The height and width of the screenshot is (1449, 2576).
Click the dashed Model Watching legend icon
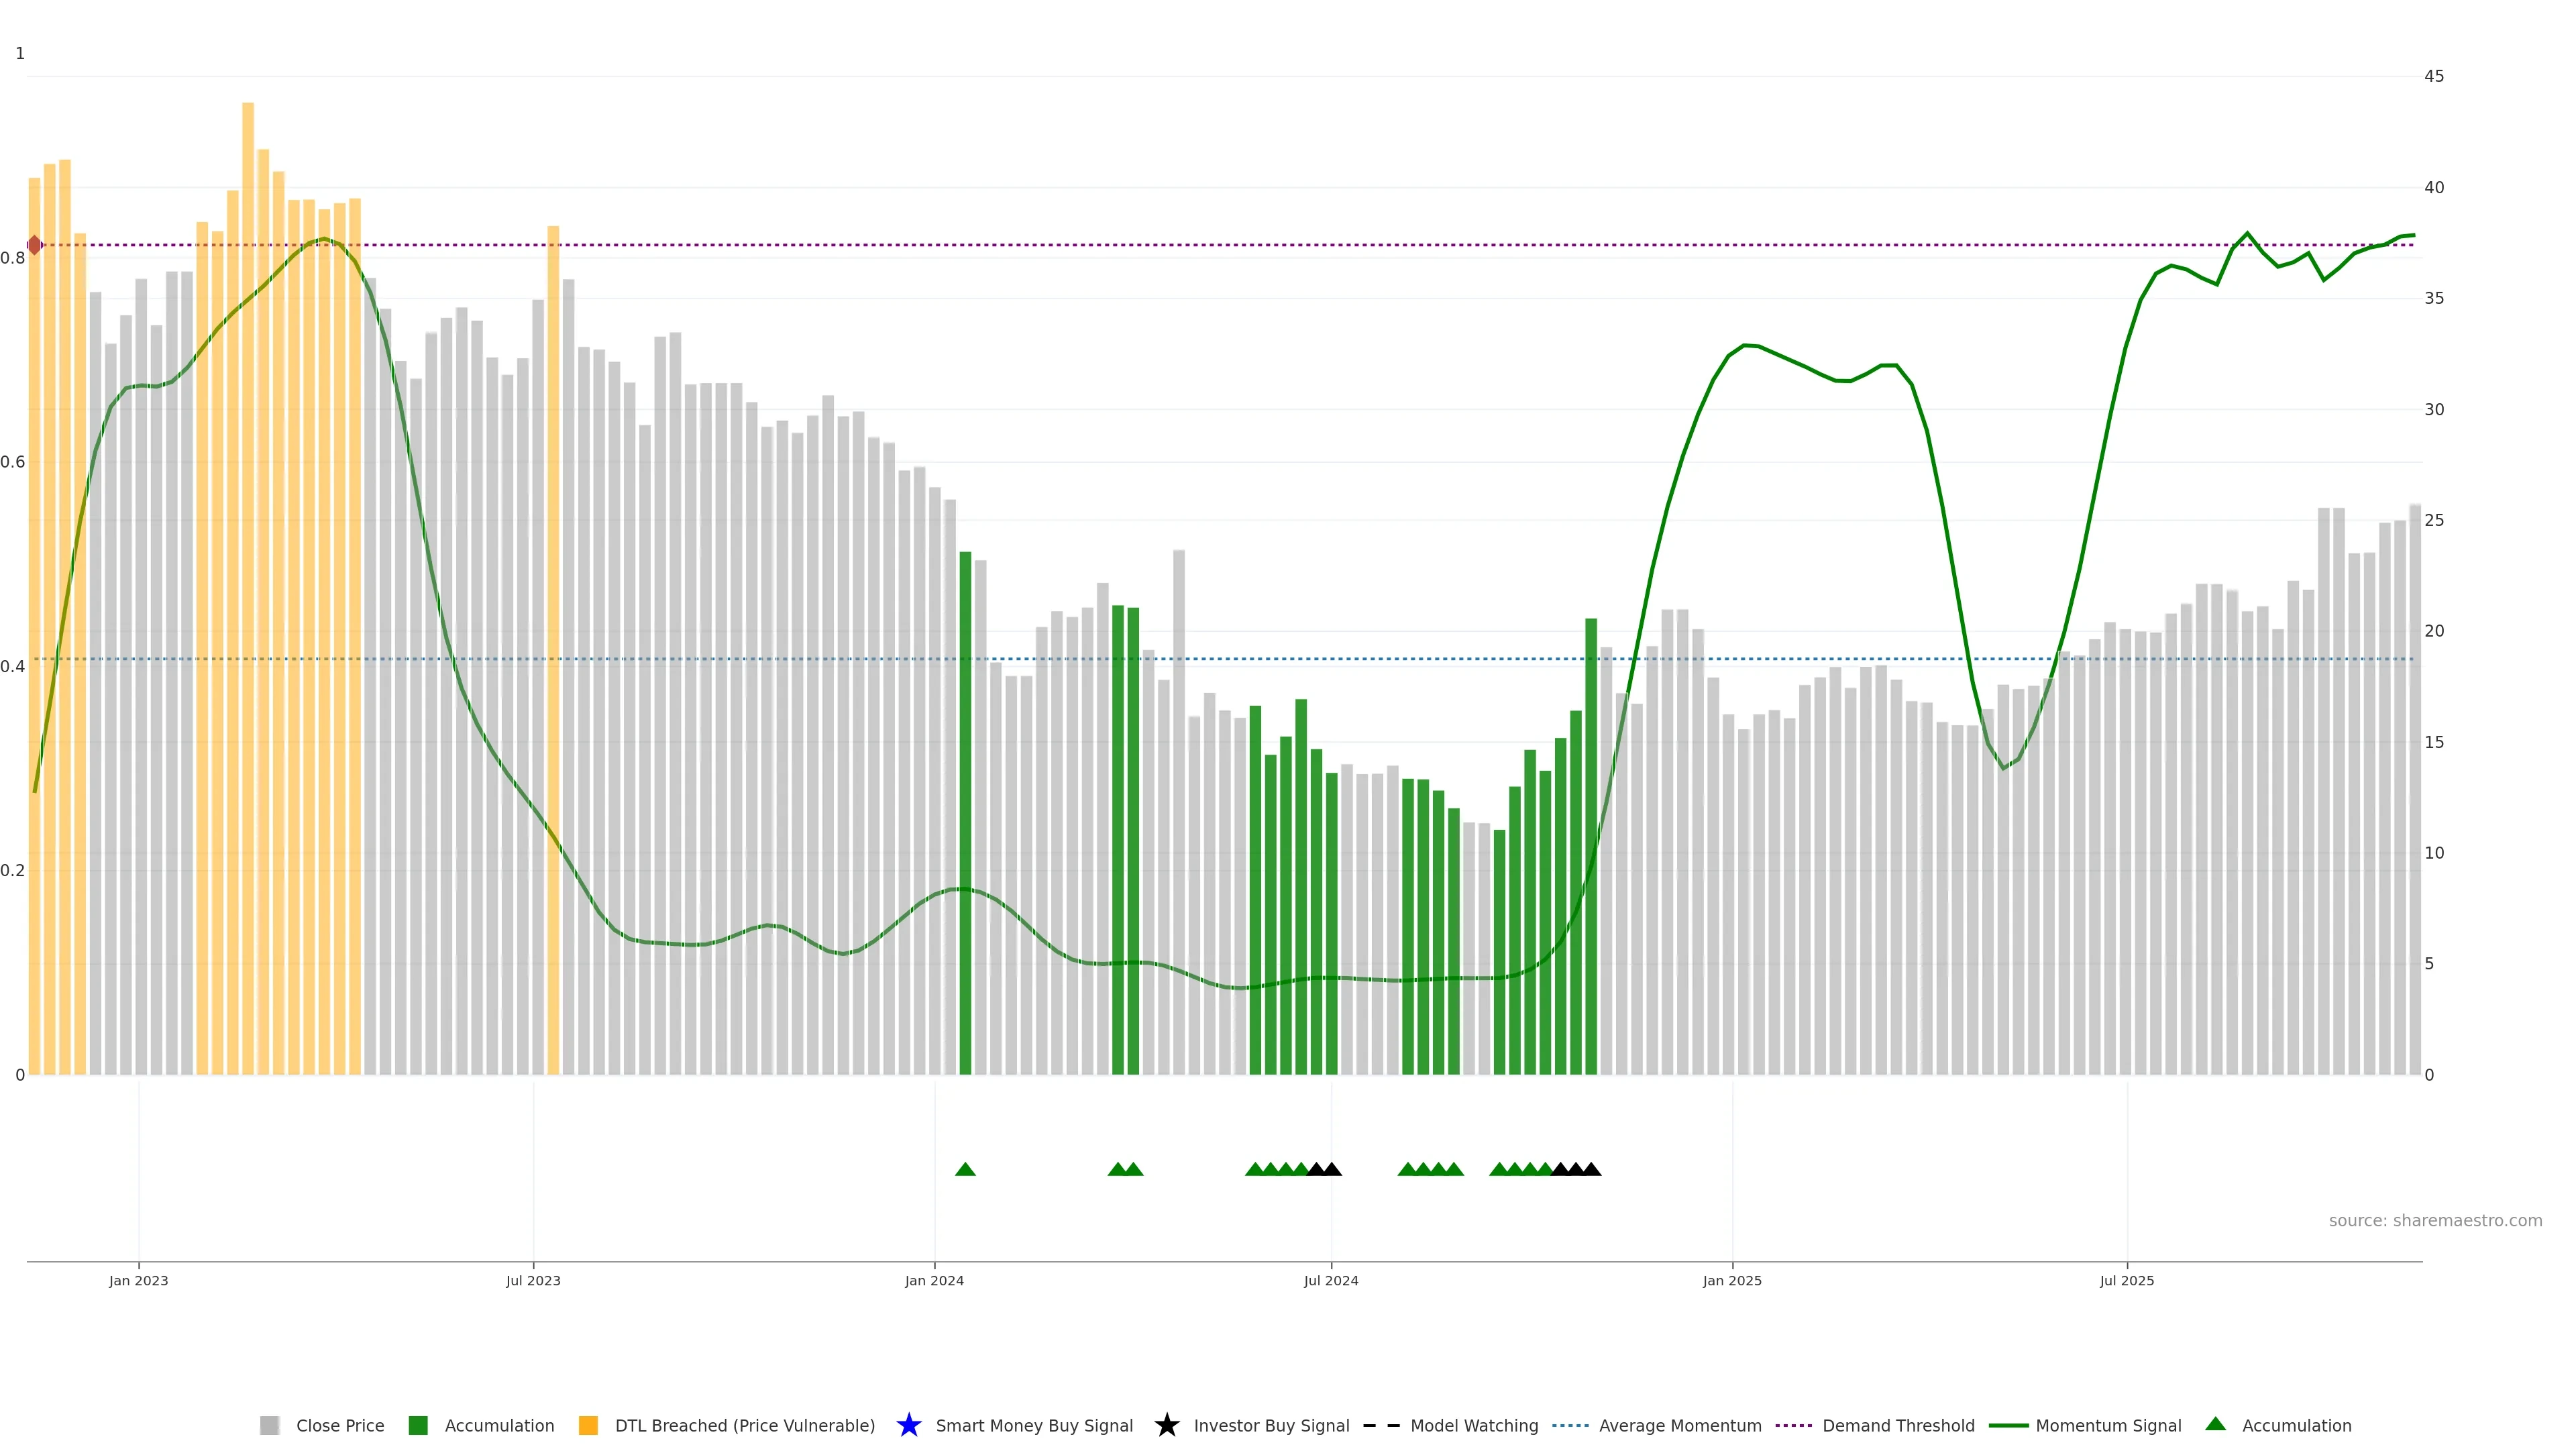click(1381, 1425)
